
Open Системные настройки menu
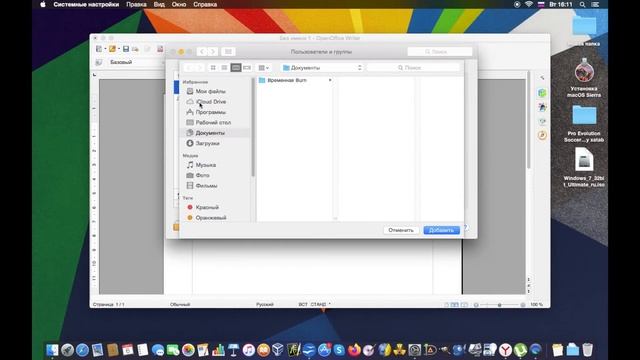(86, 4)
